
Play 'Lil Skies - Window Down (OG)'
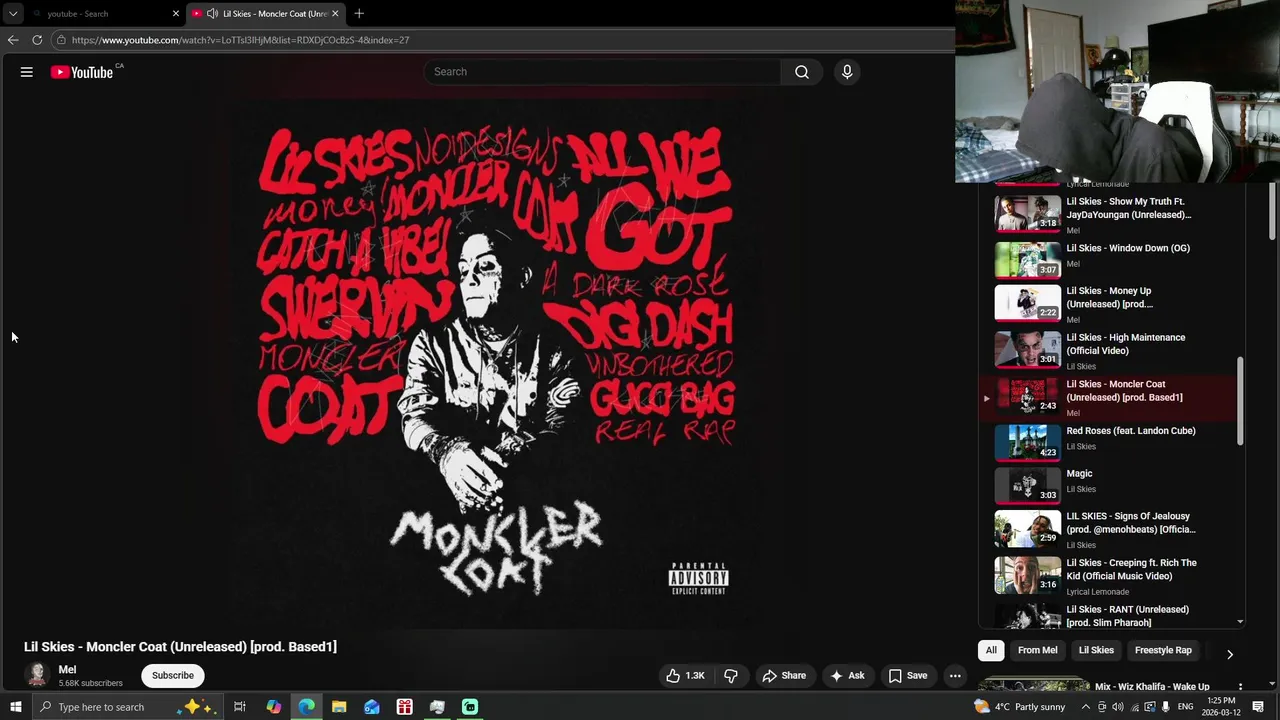point(1110,259)
